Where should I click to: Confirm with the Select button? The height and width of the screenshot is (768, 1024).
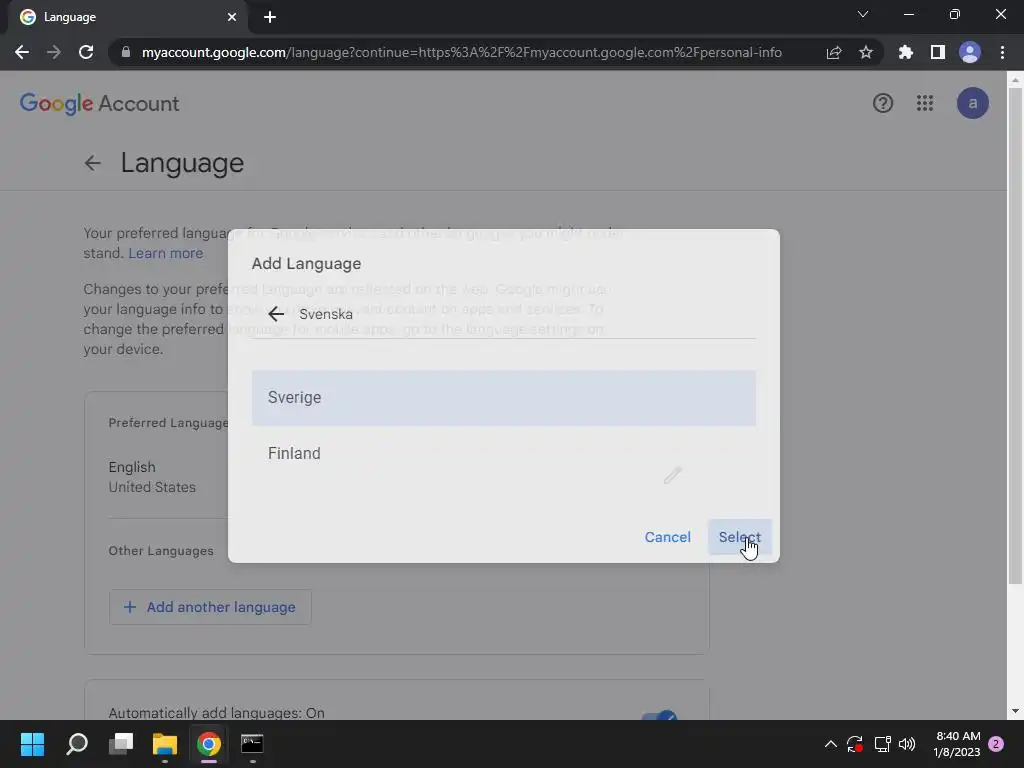coord(739,537)
